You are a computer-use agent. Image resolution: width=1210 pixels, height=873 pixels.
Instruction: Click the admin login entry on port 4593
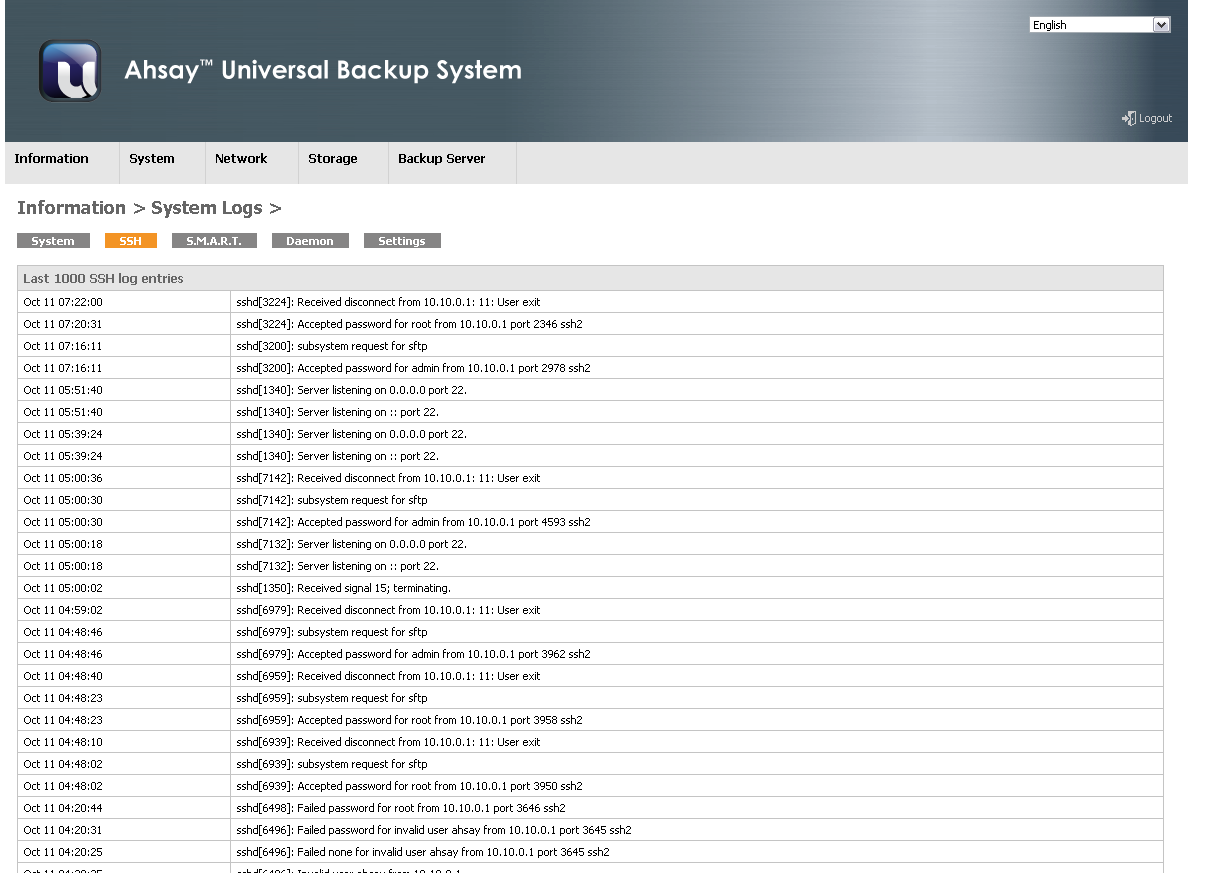tap(413, 522)
